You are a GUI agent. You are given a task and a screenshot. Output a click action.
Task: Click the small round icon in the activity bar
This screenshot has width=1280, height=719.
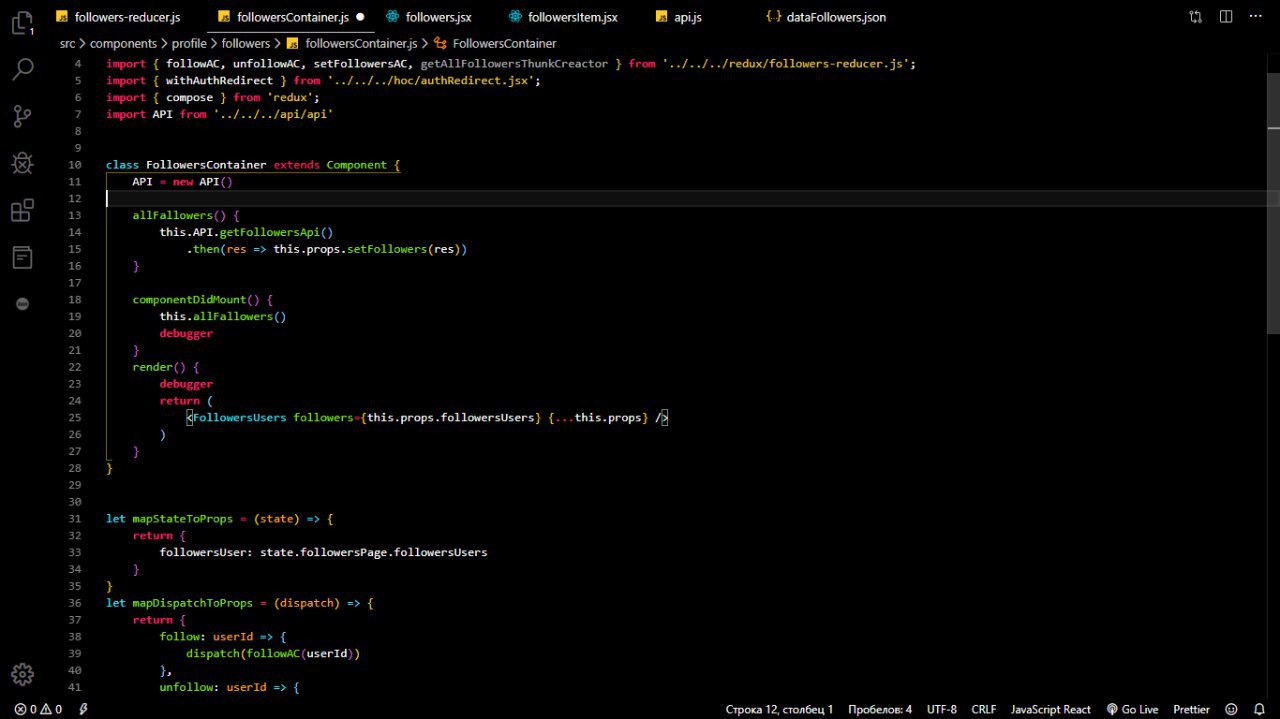22,304
